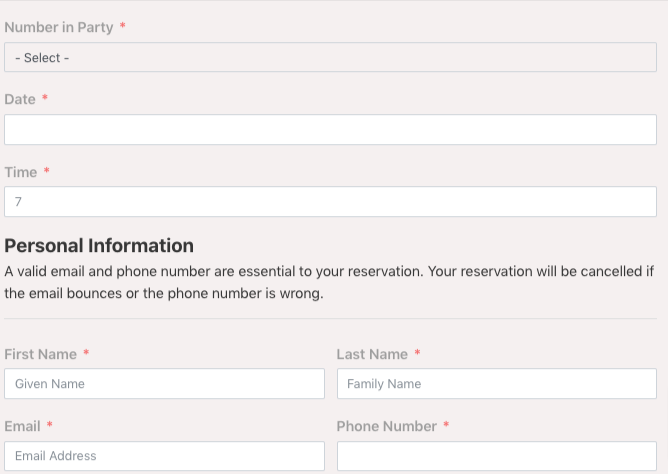Click the required asterisk next to Last Name
The height and width of the screenshot is (474, 668).
(x=417, y=354)
